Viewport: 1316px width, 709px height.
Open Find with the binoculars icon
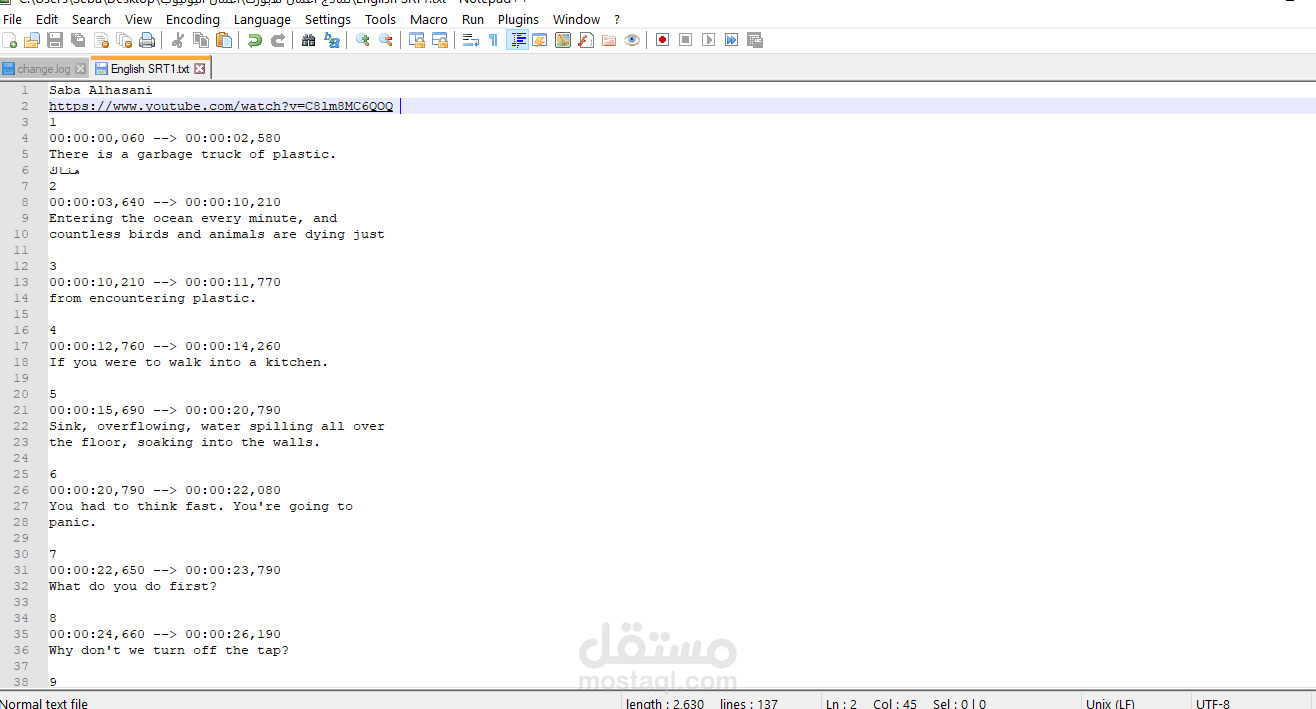(309, 40)
